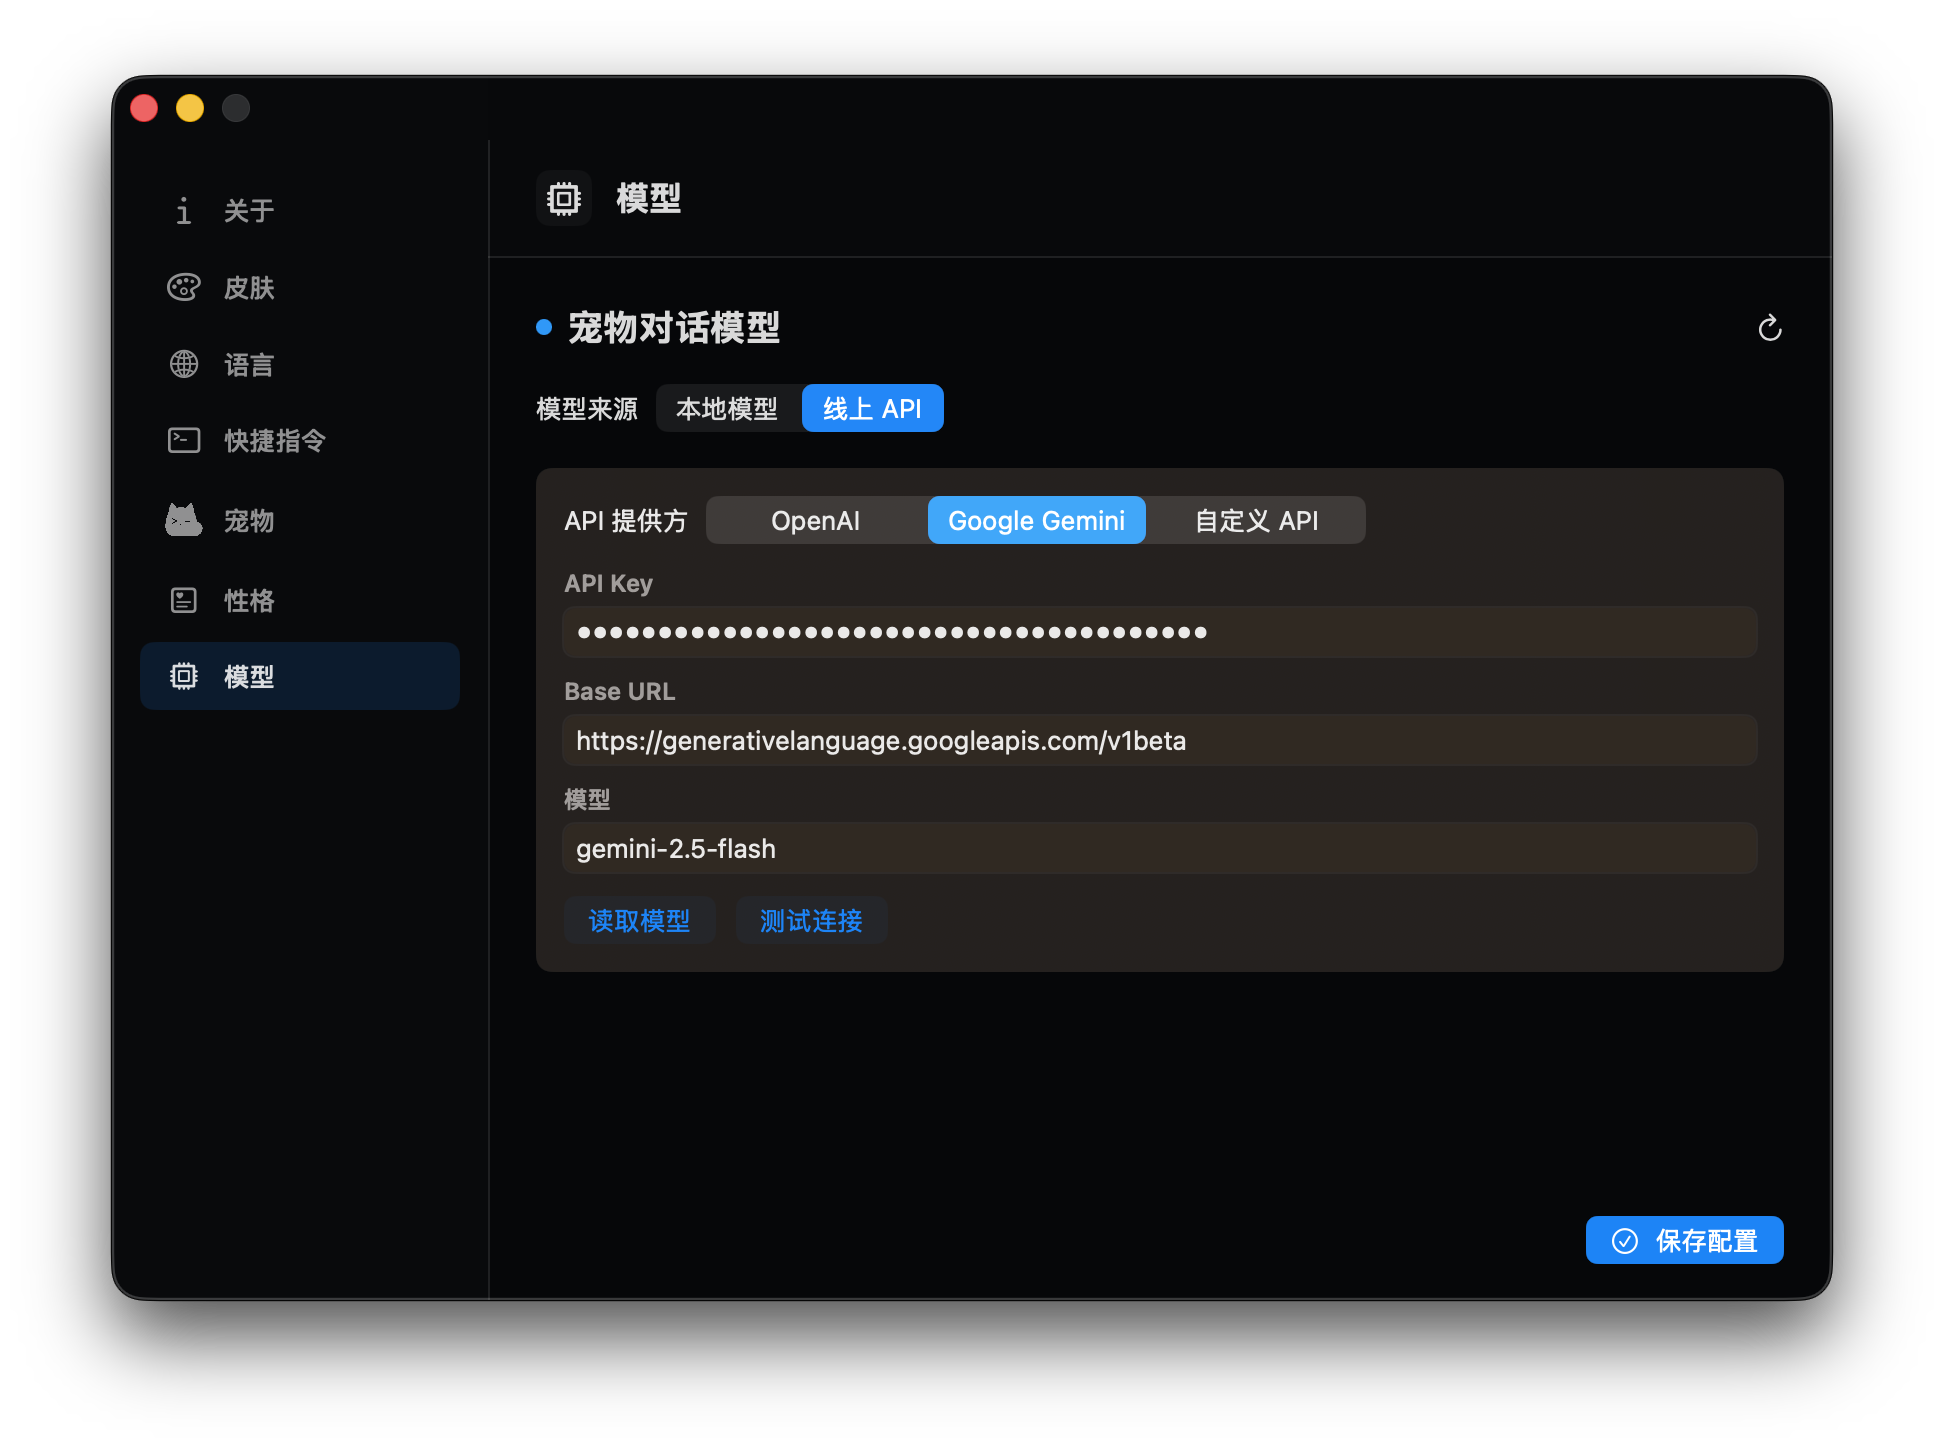Open the 关于 sidebar section
The image size is (1944, 1448).
click(x=300, y=210)
